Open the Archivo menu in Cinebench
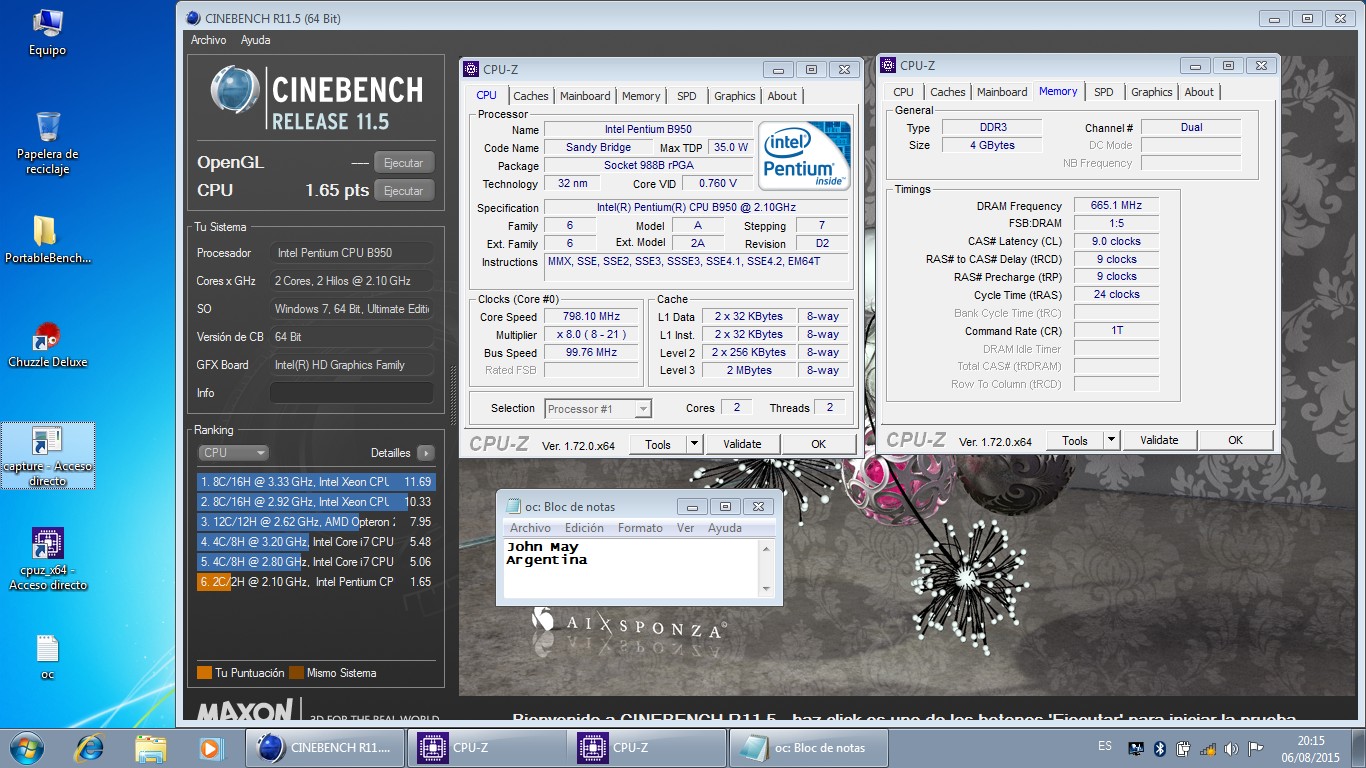Image resolution: width=1366 pixels, height=768 pixels. point(208,40)
